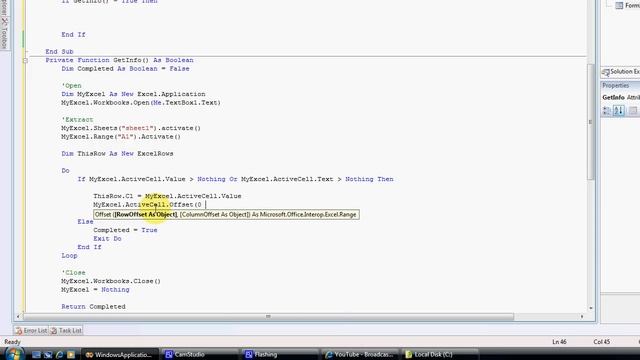This screenshot has height=360, width=640.
Task: Switch to Local Disk (C:) taskbar button
Action: (440, 354)
